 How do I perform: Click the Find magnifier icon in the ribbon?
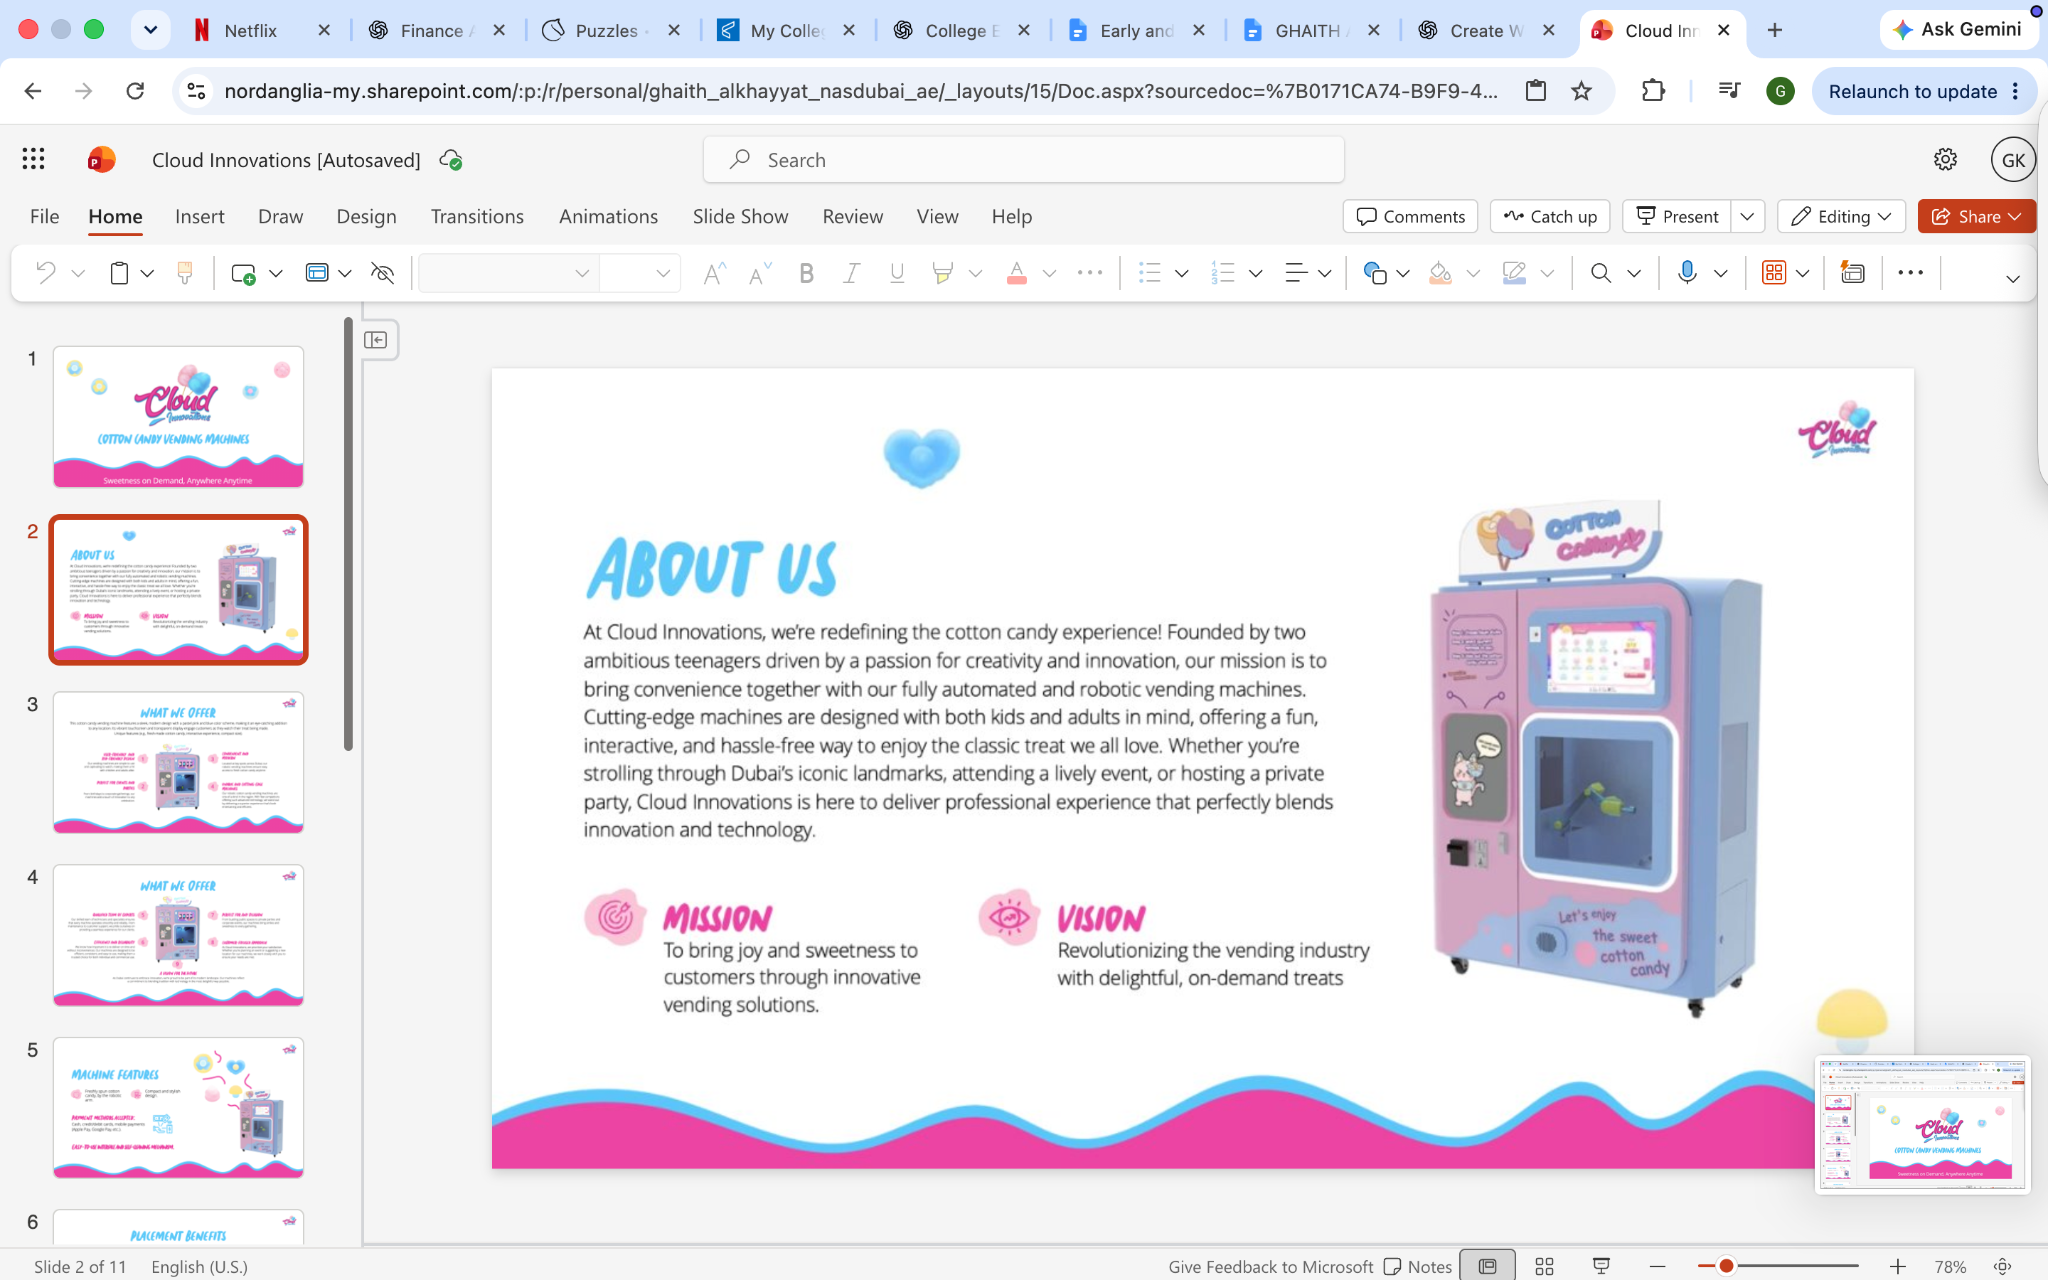(1601, 273)
